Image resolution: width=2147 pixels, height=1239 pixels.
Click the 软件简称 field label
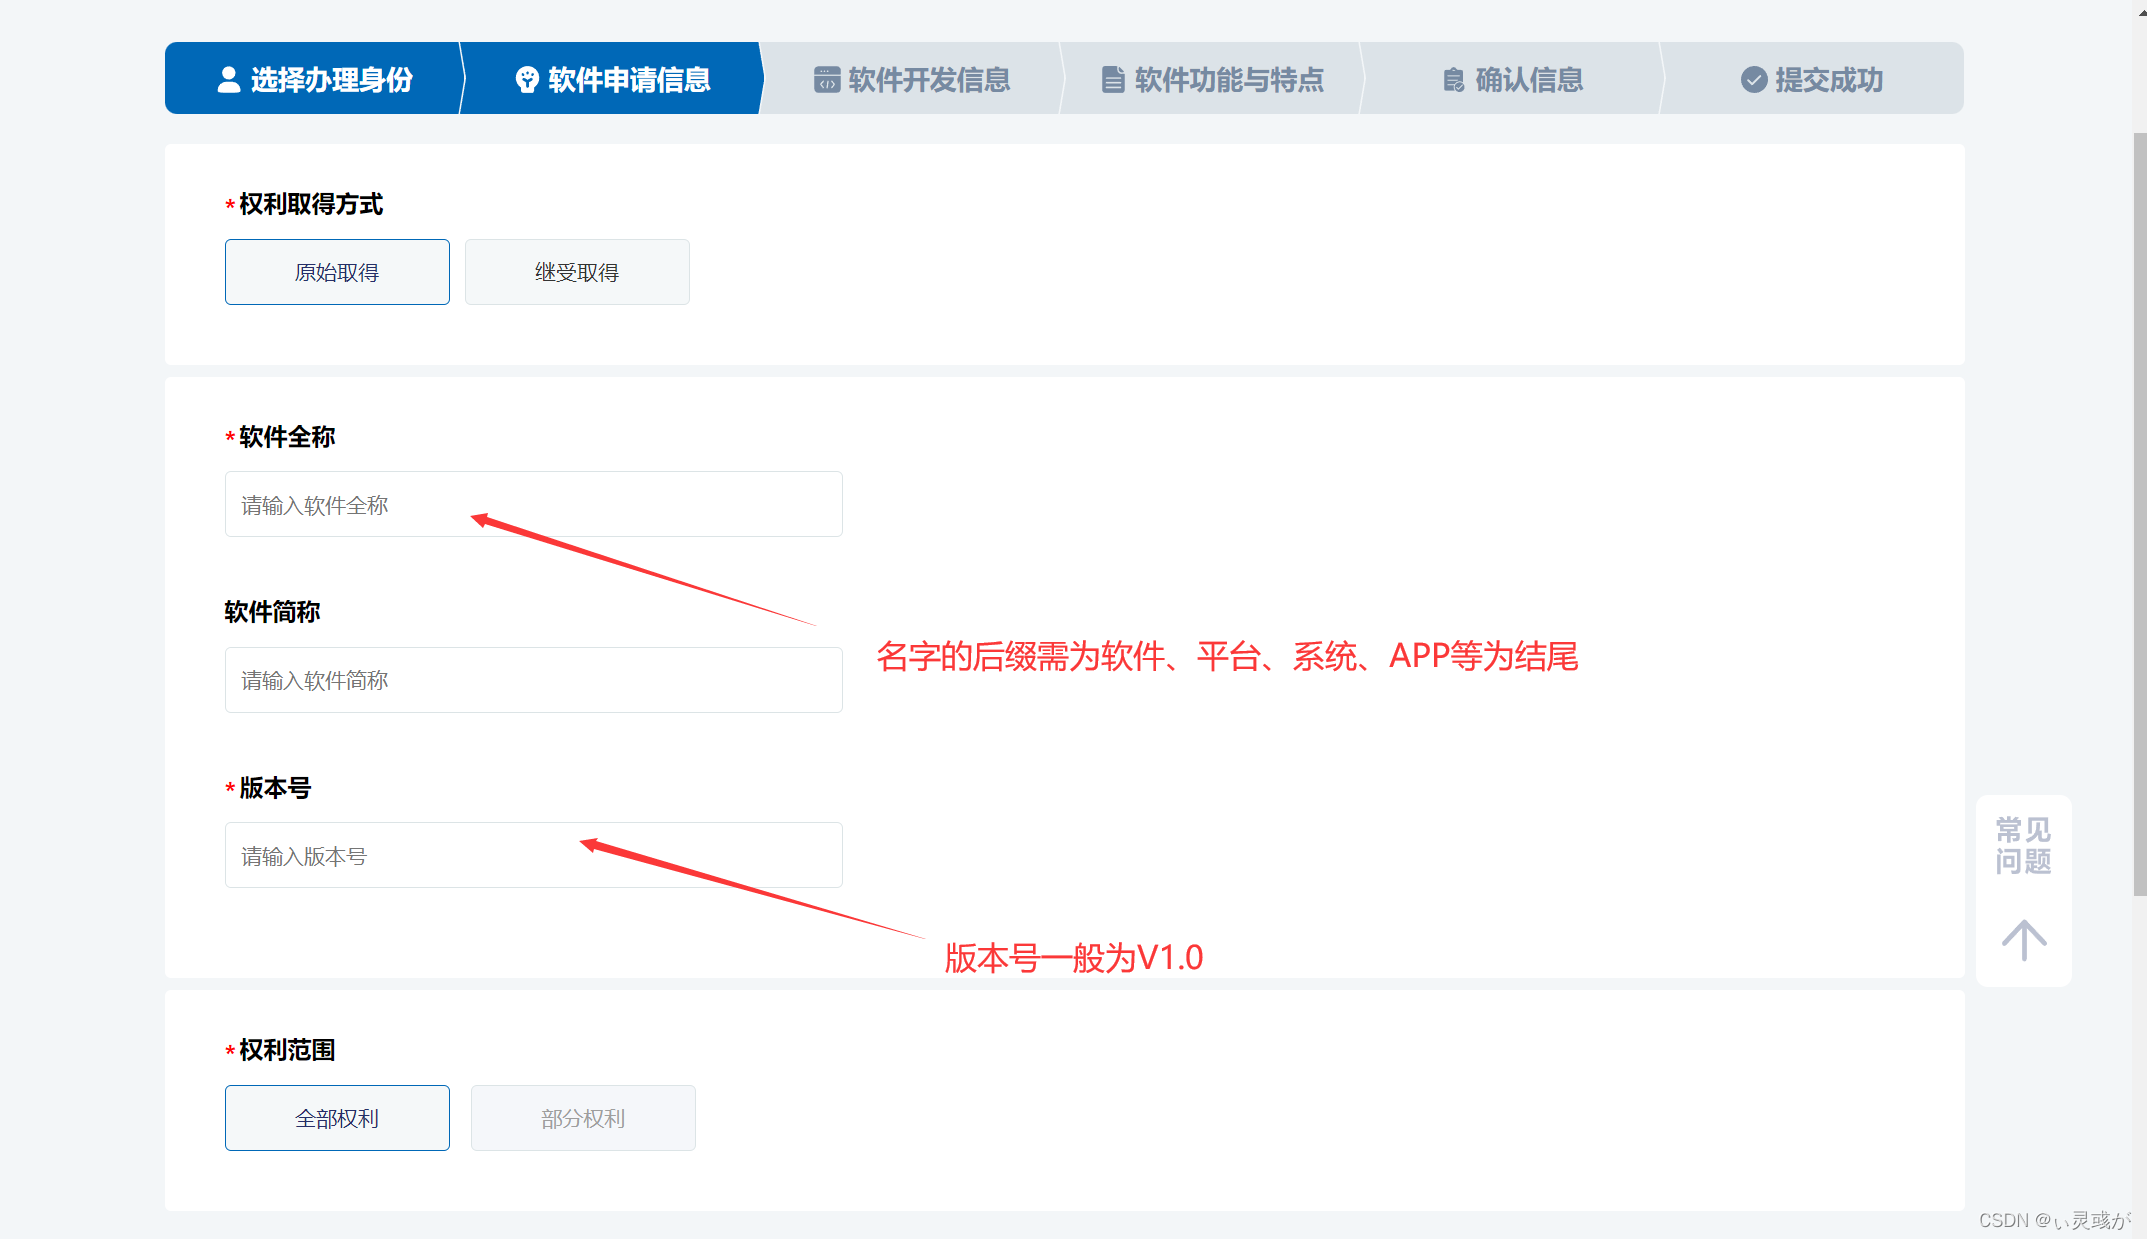272,612
